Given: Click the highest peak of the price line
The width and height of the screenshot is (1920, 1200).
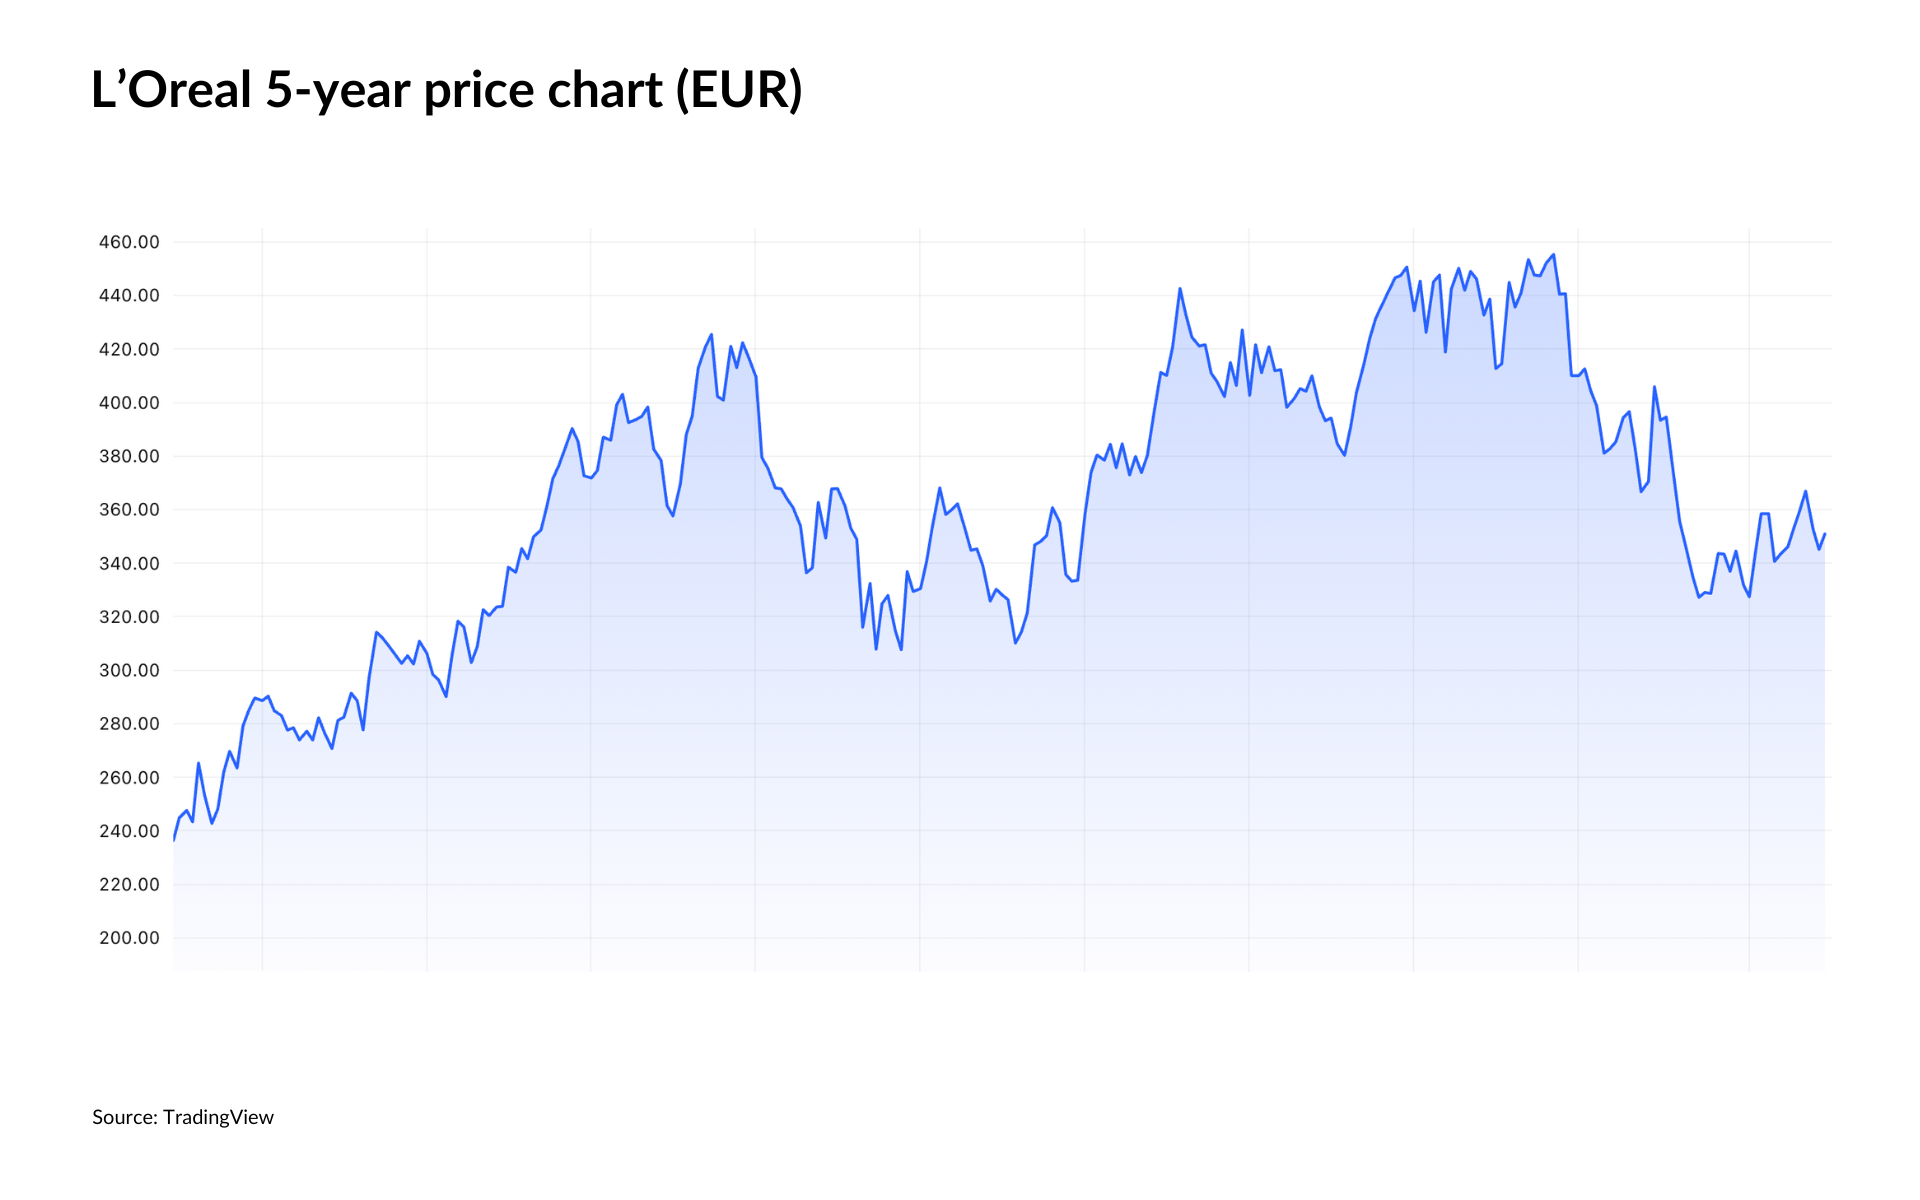Looking at the screenshot, I should point(1553,255).
